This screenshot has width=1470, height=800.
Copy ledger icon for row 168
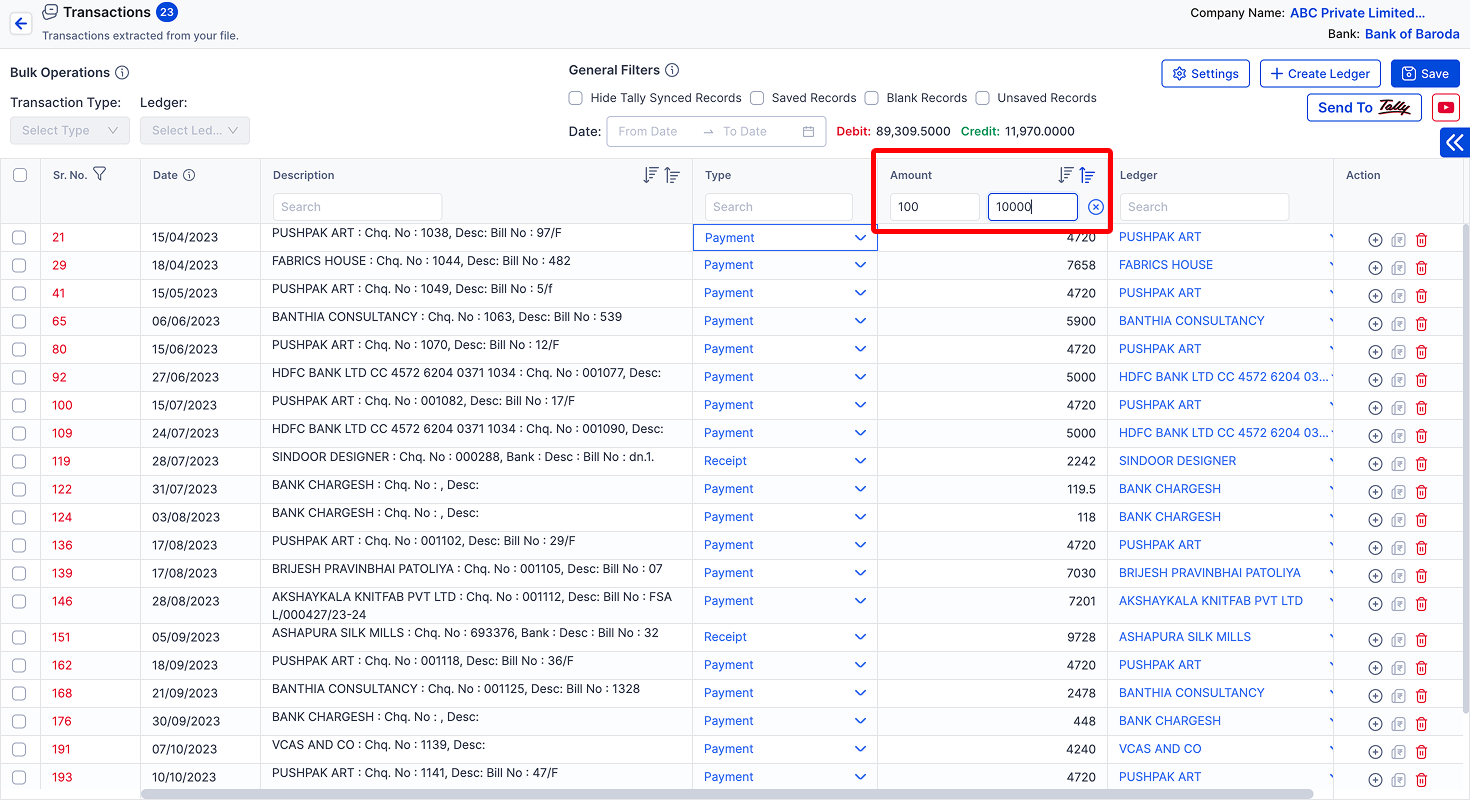pos(1398,696)
